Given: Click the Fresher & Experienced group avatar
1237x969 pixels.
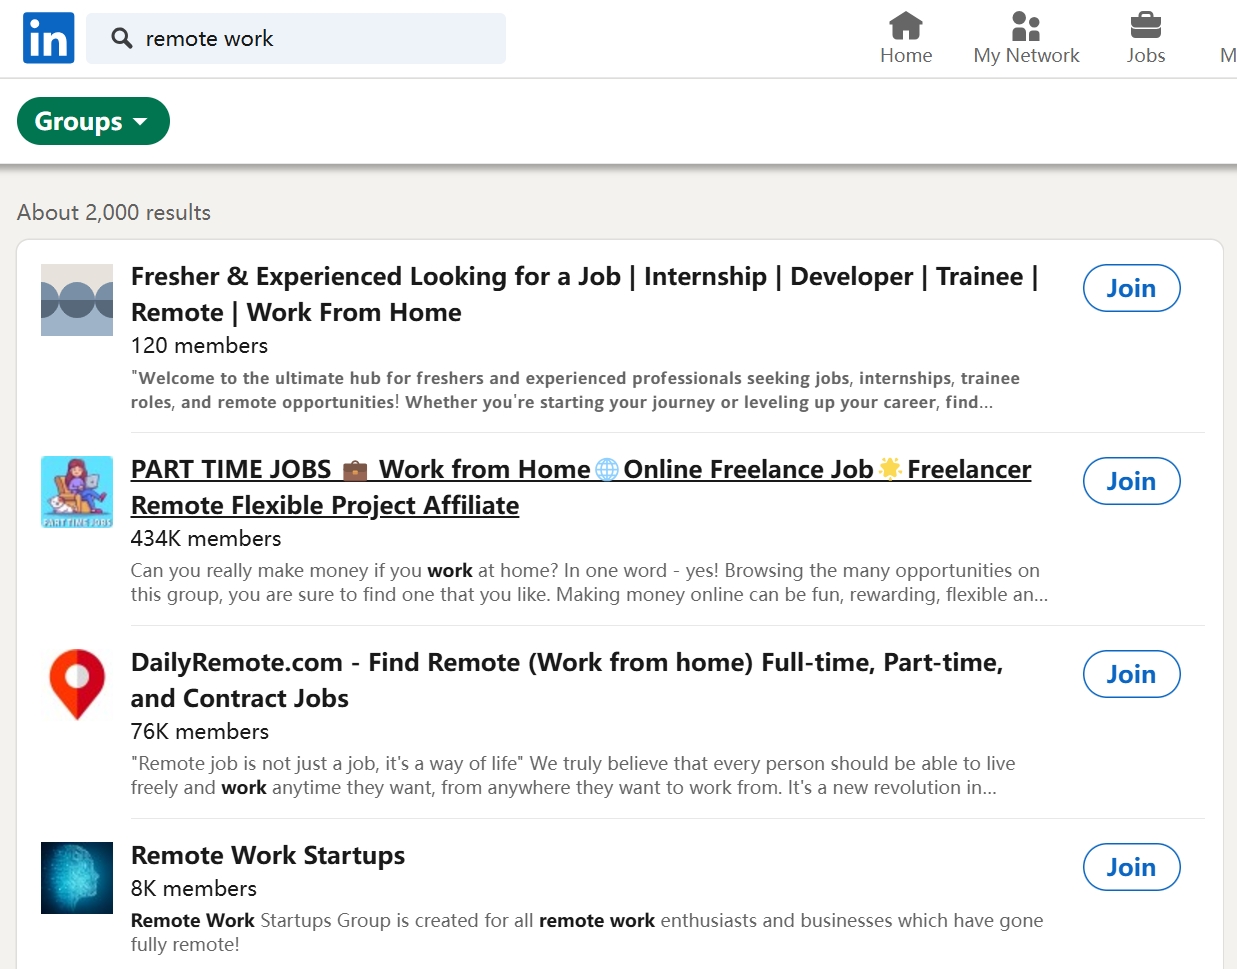Looking at the screenshot, I should 76,300.
